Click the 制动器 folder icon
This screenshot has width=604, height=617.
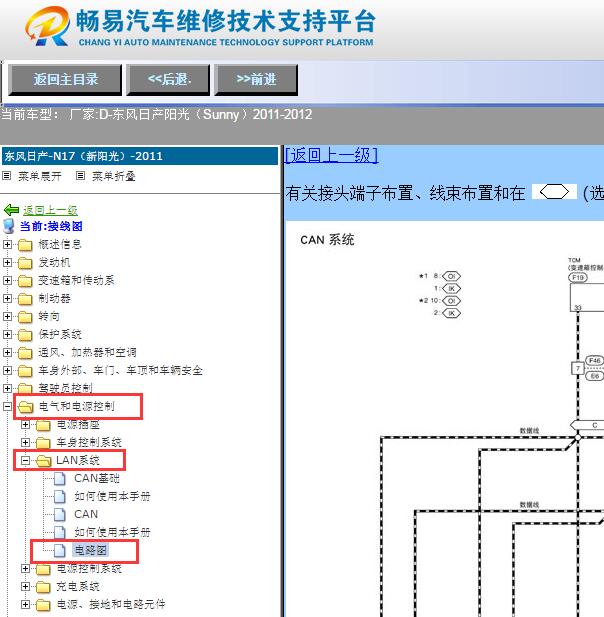click(x=25, y=299)
